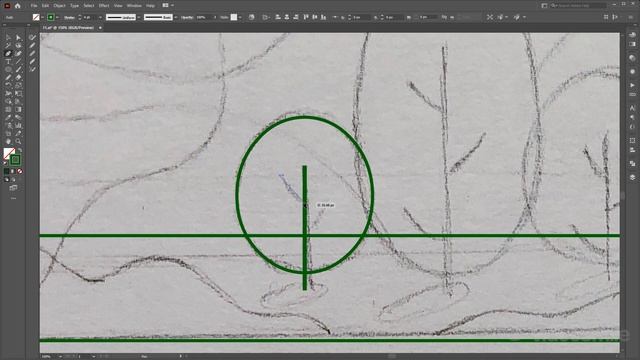Select the Hand tool
Screen dimensions: 640x360
(8, 142)
